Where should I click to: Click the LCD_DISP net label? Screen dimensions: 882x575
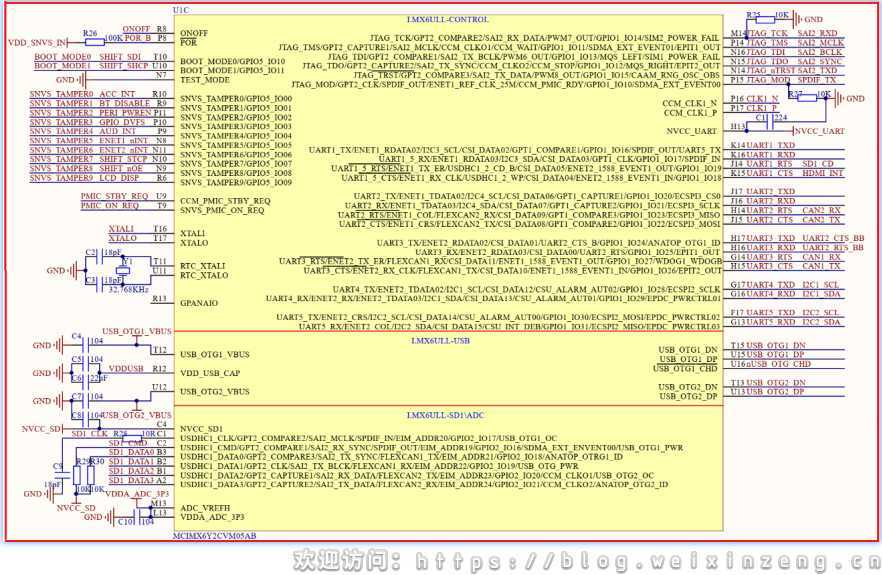pyautogui.click(x=119, y=178)
